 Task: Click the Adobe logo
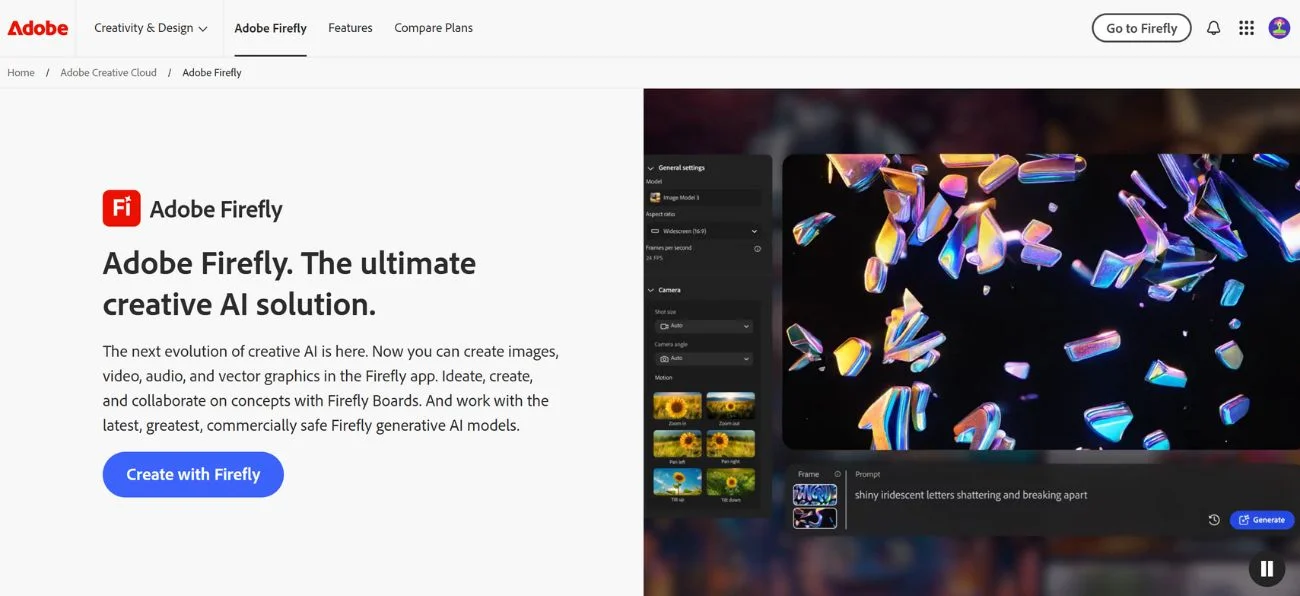pos(38,28)
